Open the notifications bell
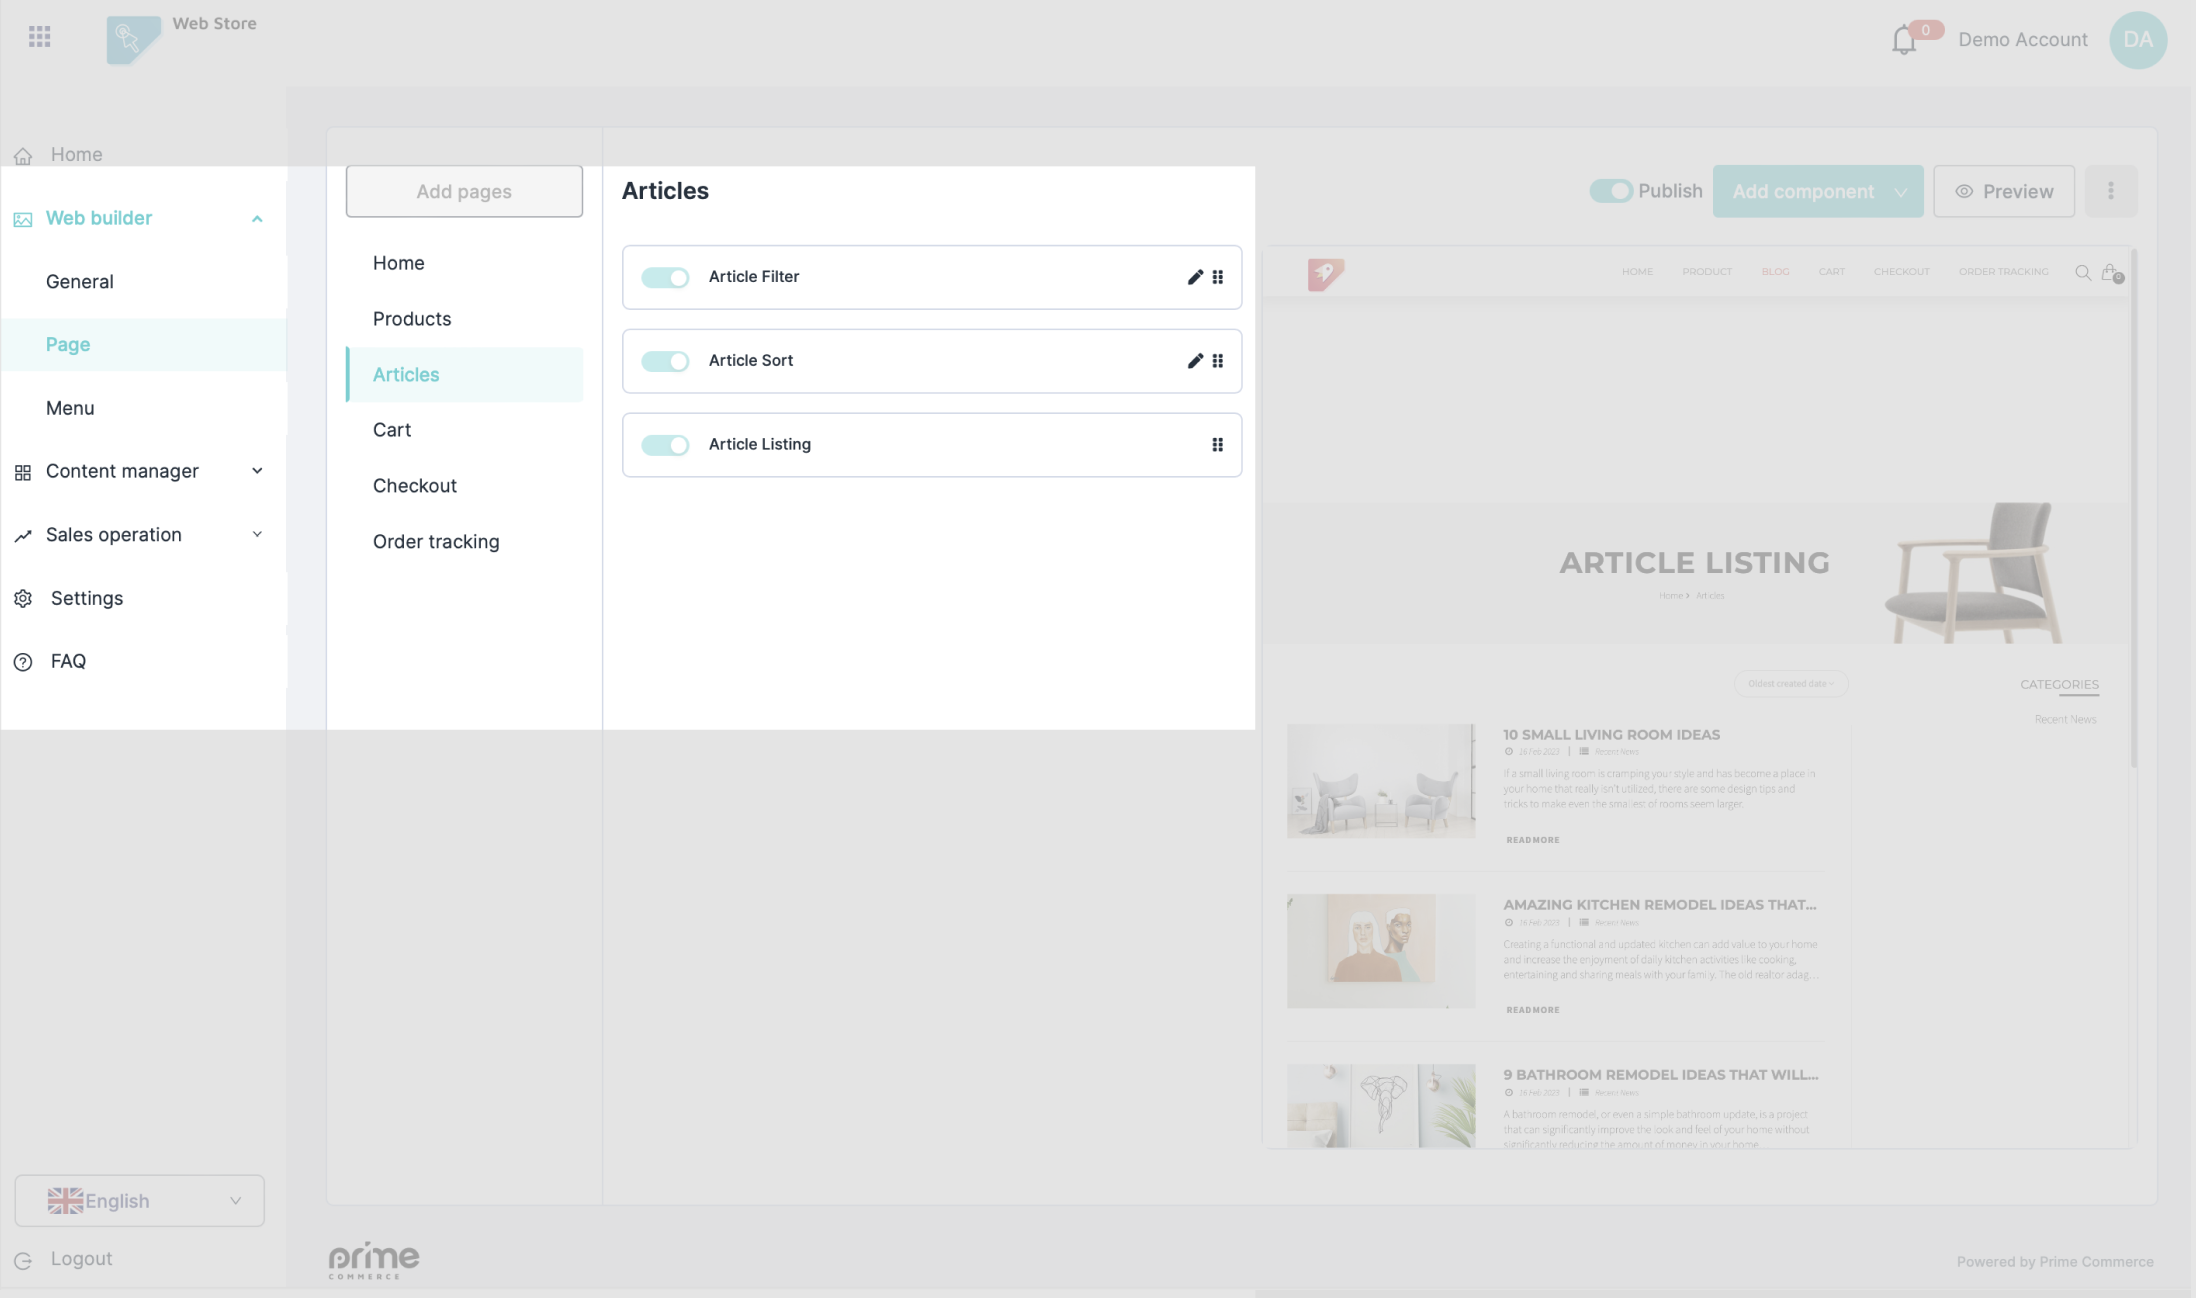Screen dimensions: 2196x1298 point(1904,41)
